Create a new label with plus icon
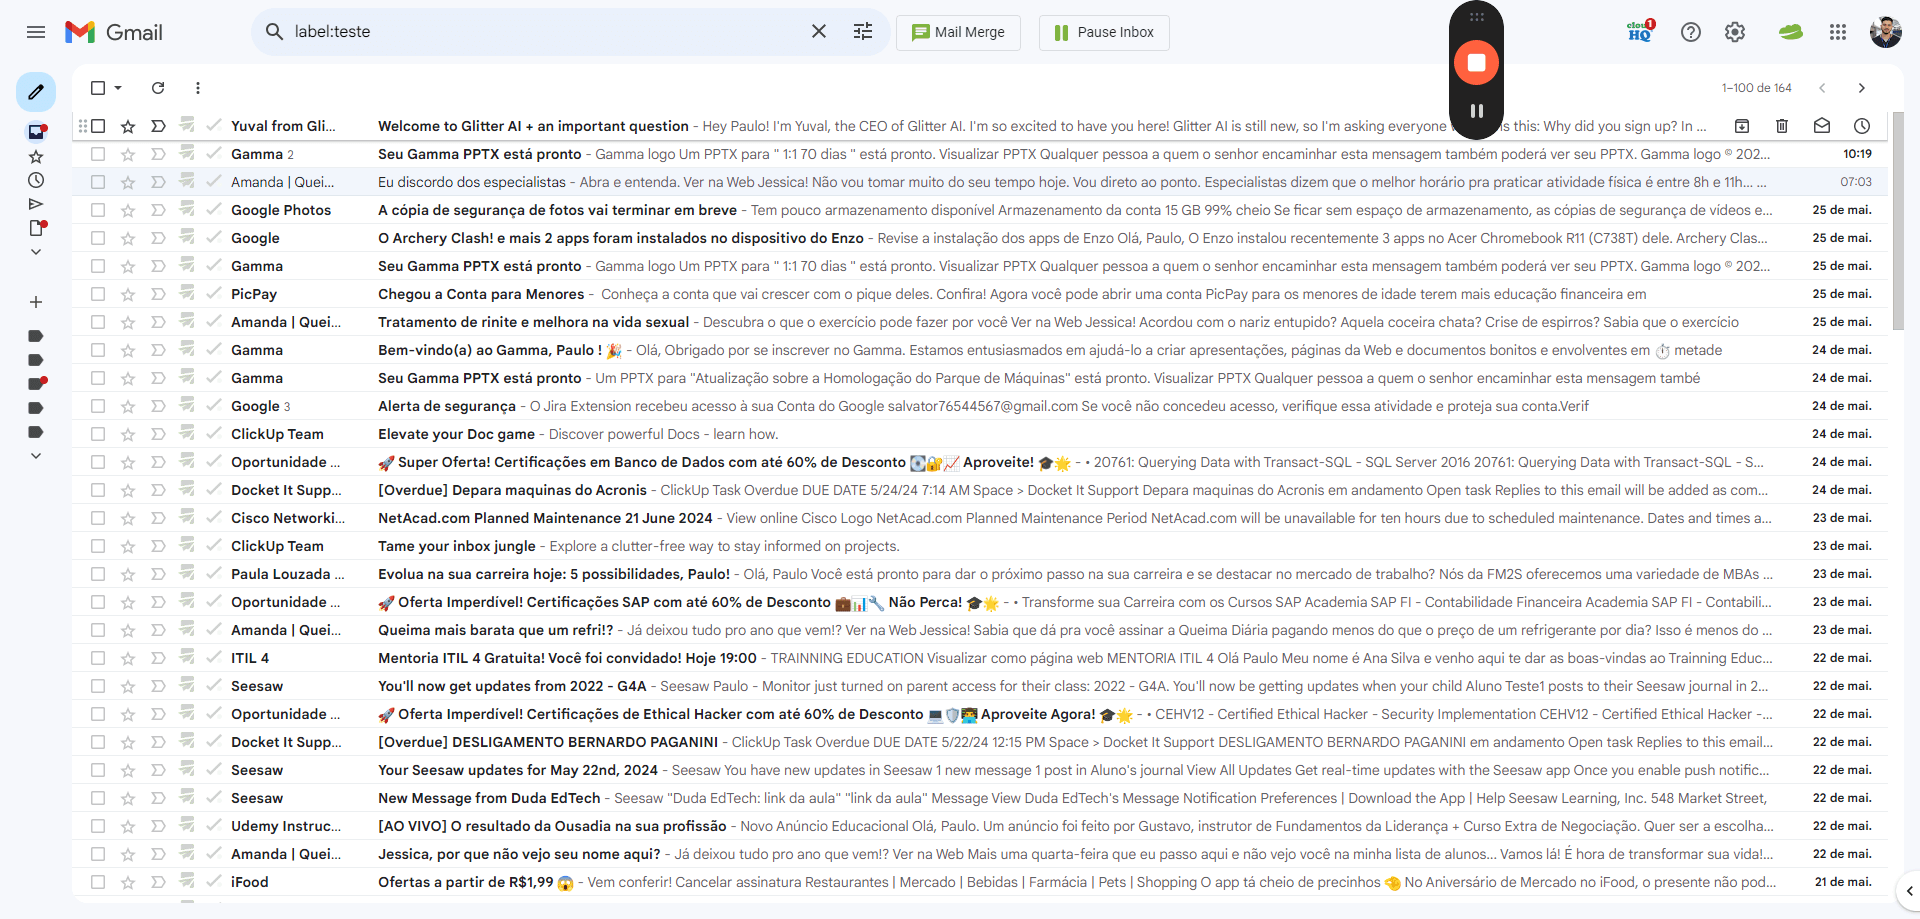 pyautogui.click(x=36, y=302)
